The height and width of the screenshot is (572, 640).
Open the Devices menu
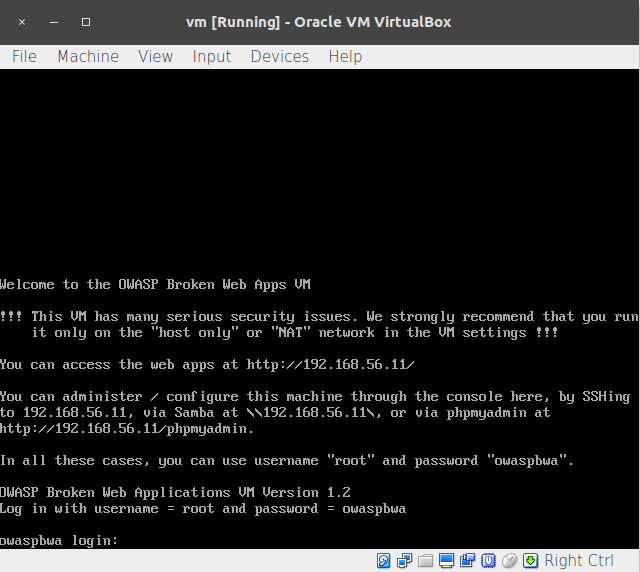point(280,56)
